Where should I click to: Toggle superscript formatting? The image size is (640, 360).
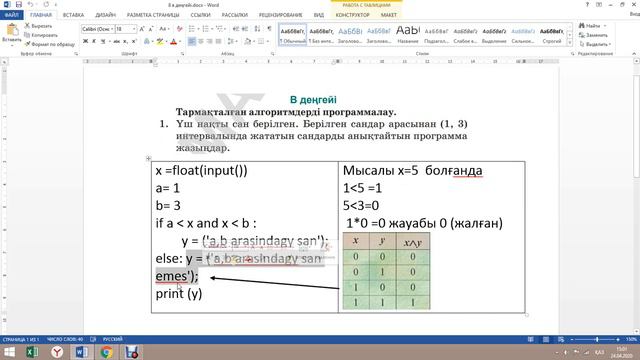pos(134,41)
